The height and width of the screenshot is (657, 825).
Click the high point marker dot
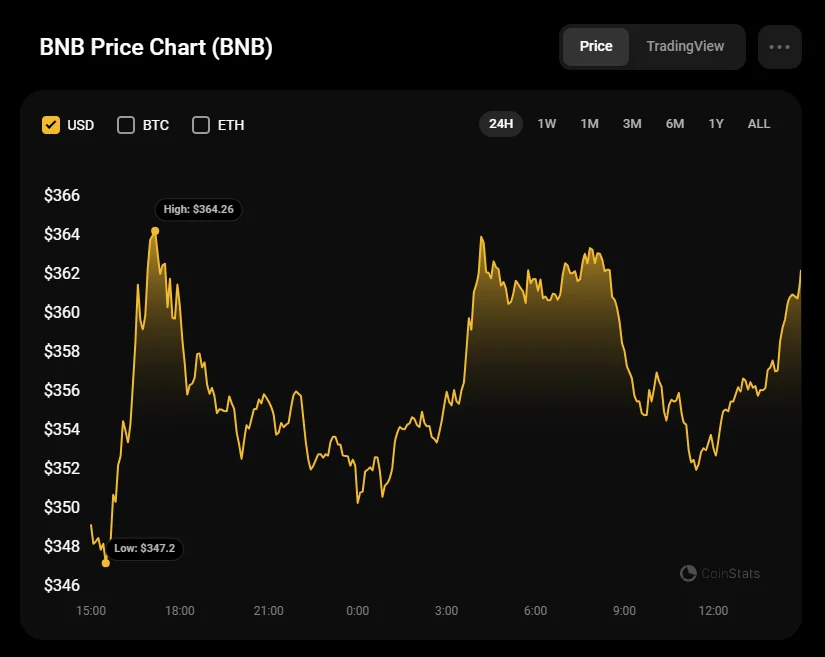click(x=155, y=231)
